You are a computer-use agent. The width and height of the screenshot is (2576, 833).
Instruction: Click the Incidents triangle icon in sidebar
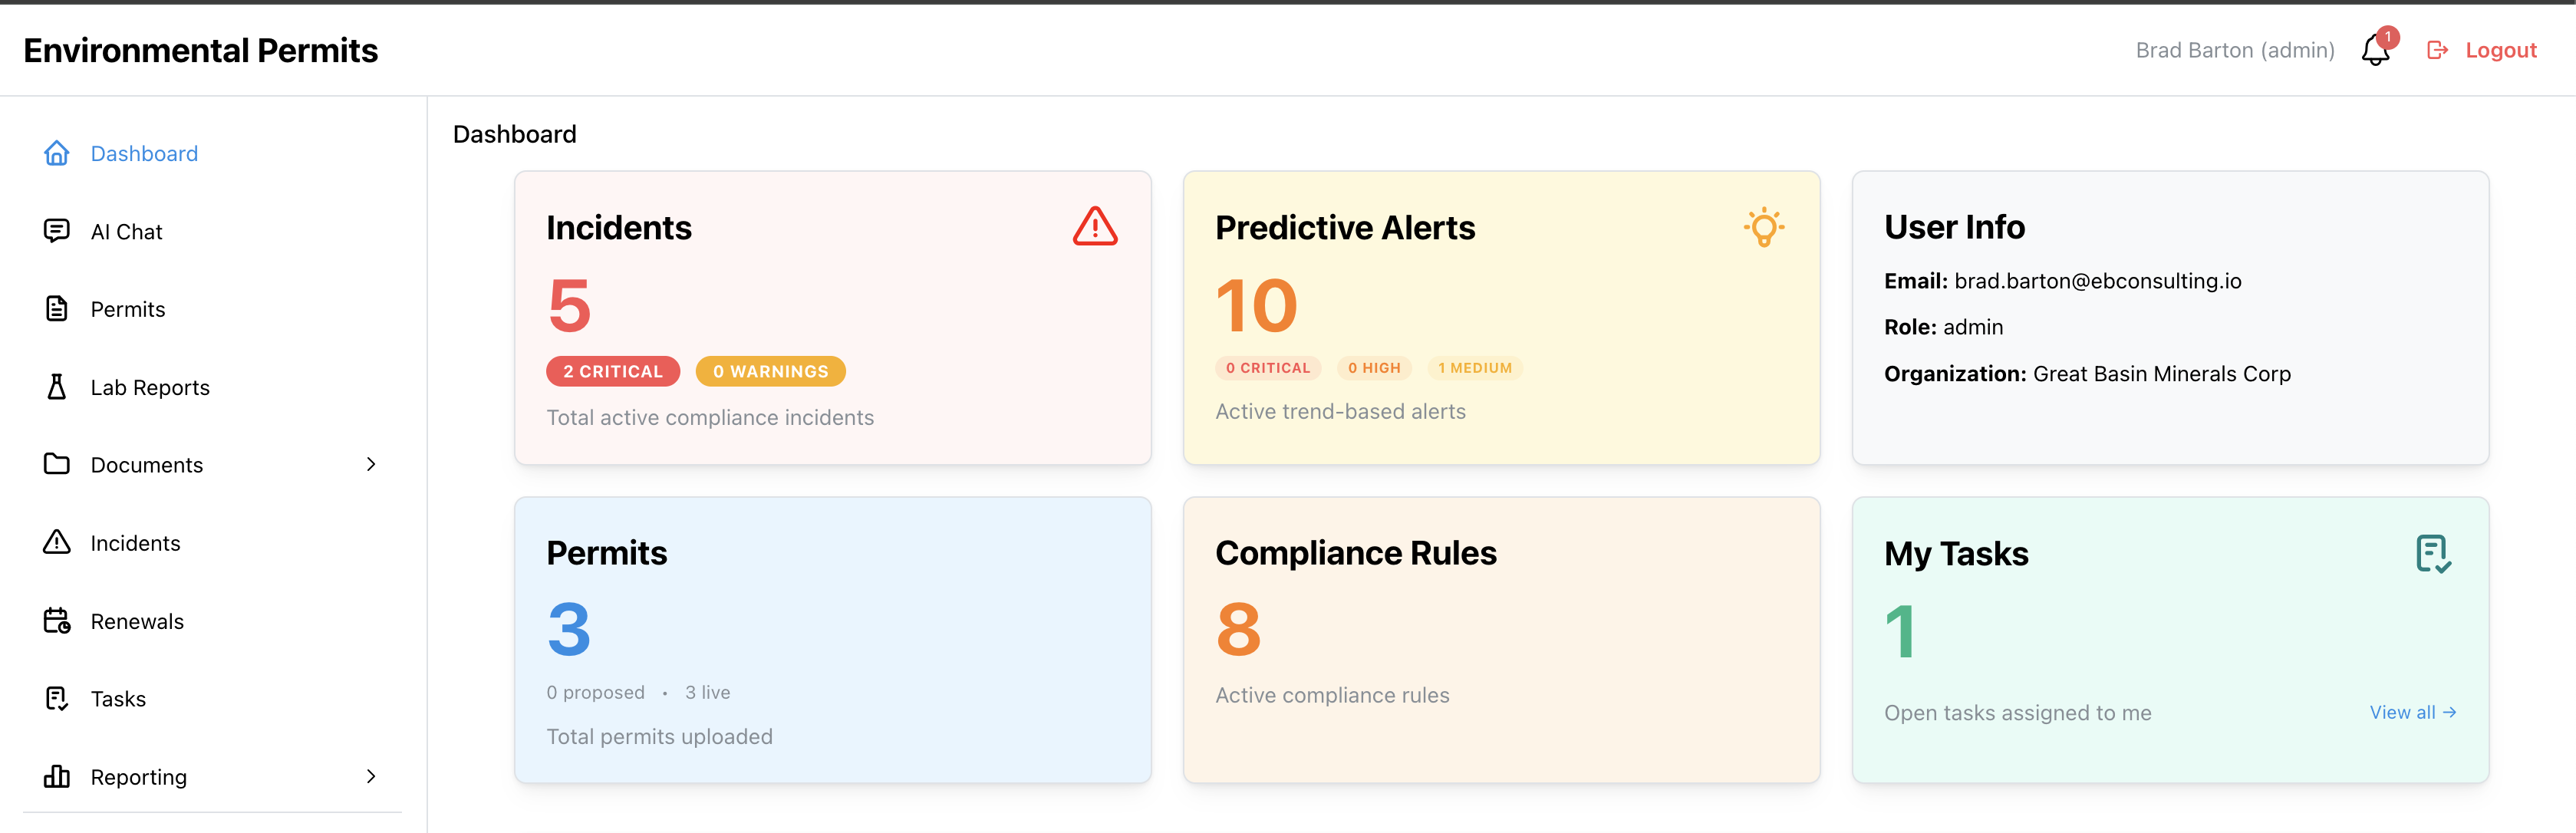click(x=57, y=542)
